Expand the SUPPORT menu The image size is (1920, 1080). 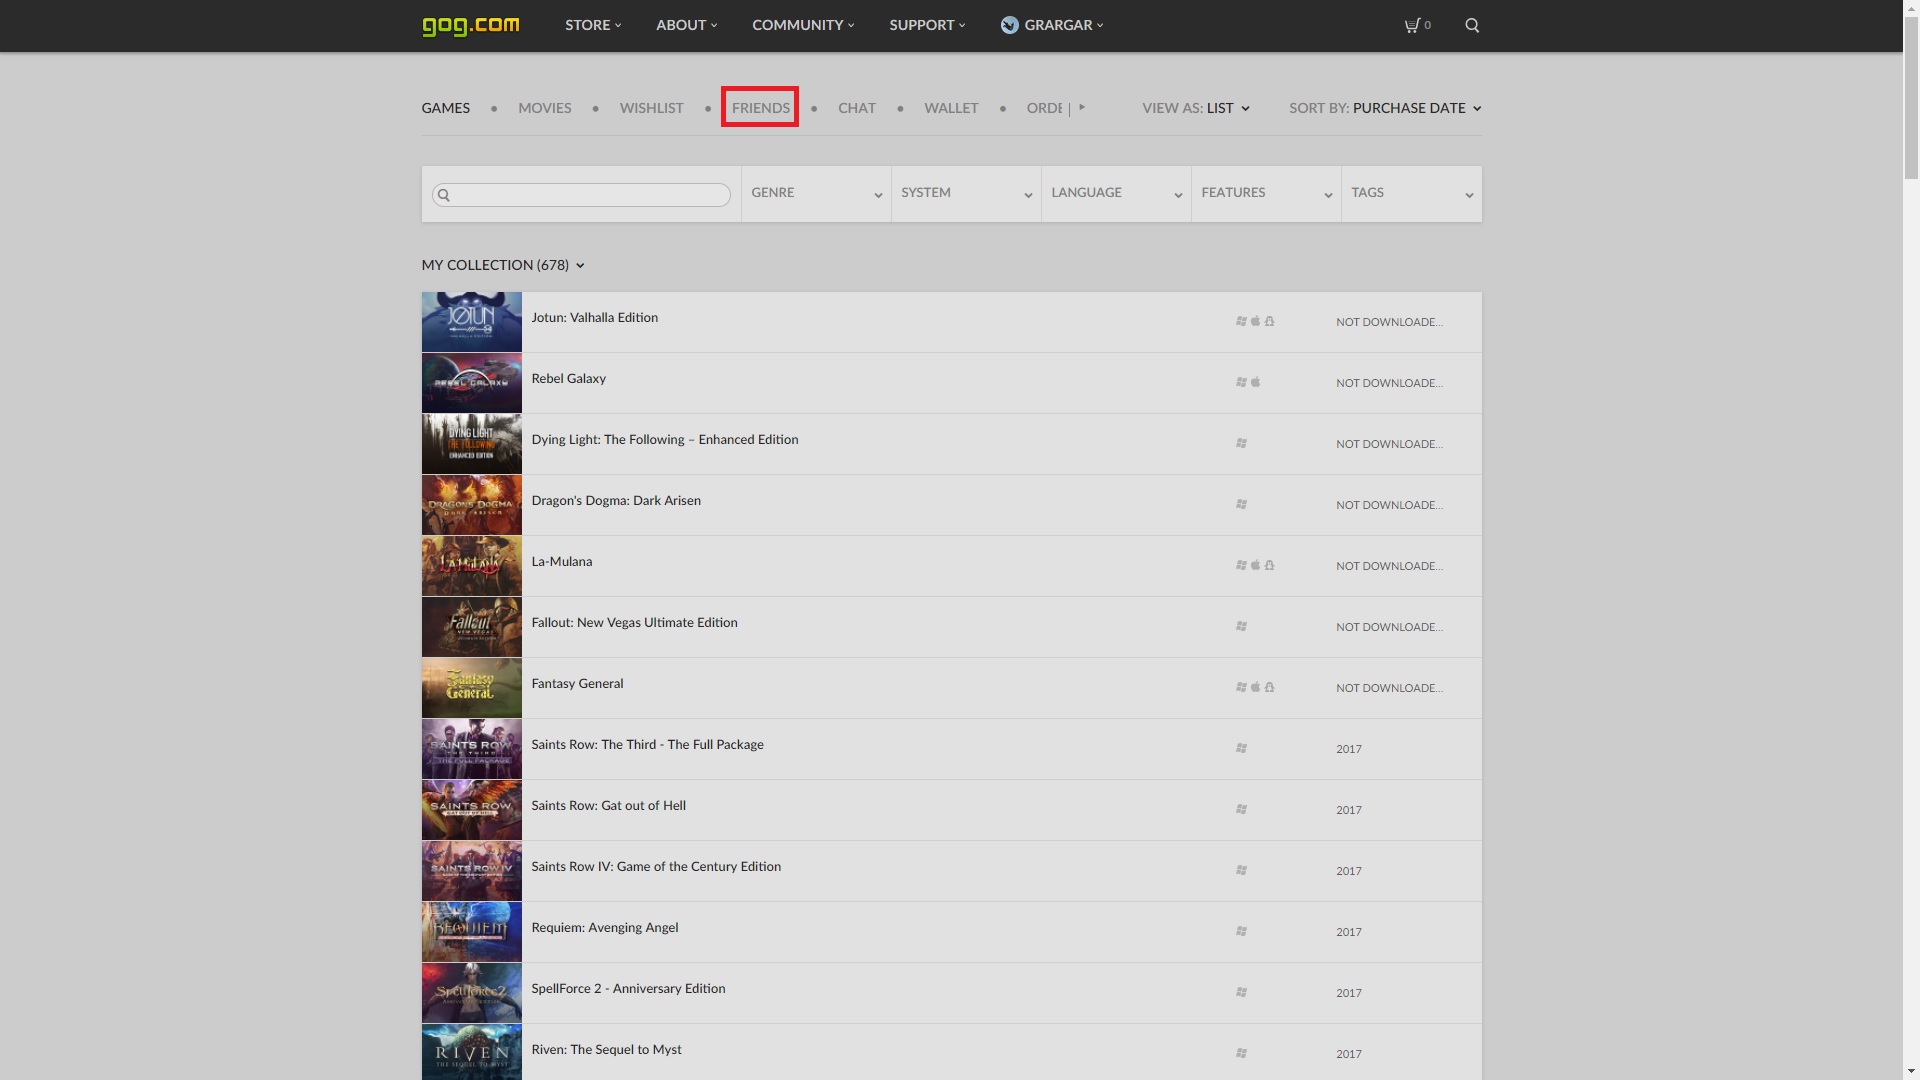pos(927,25)
